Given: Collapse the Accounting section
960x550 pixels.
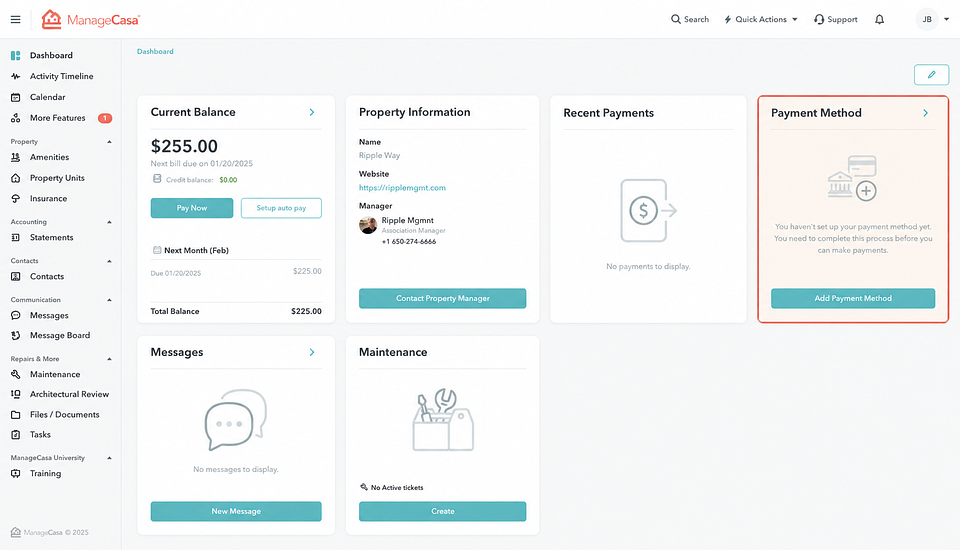Looking at the screenshot, I should 110,222.
